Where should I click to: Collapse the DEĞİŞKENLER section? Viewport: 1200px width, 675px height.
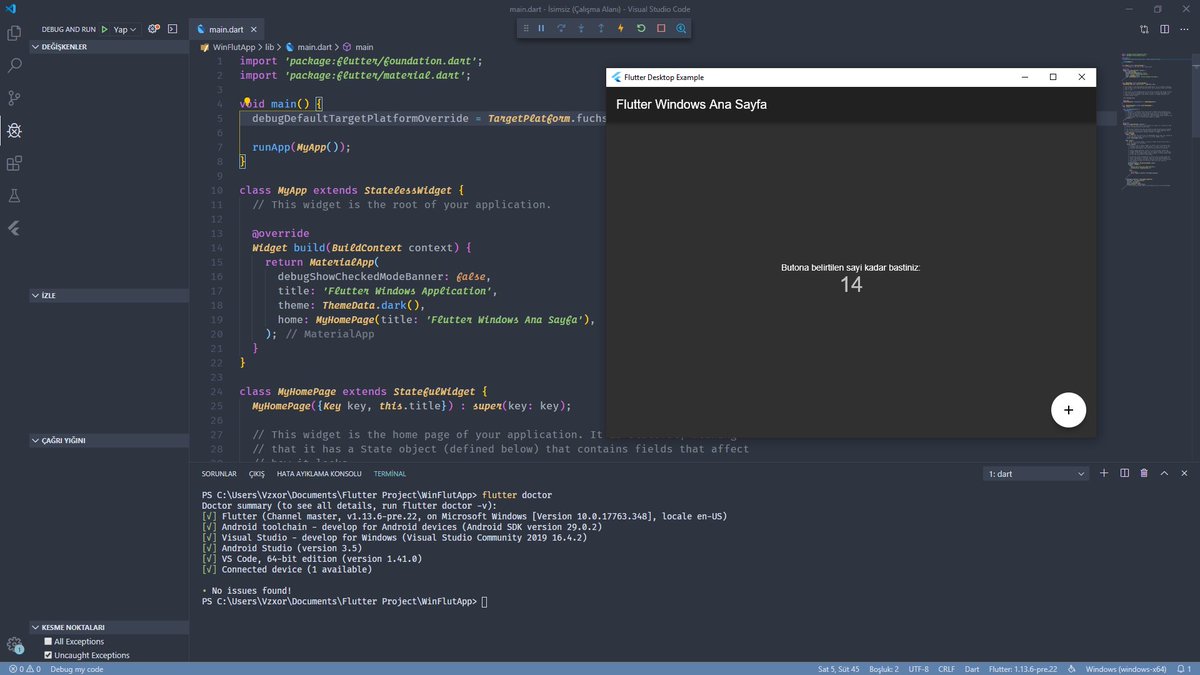tap(108, 46)
